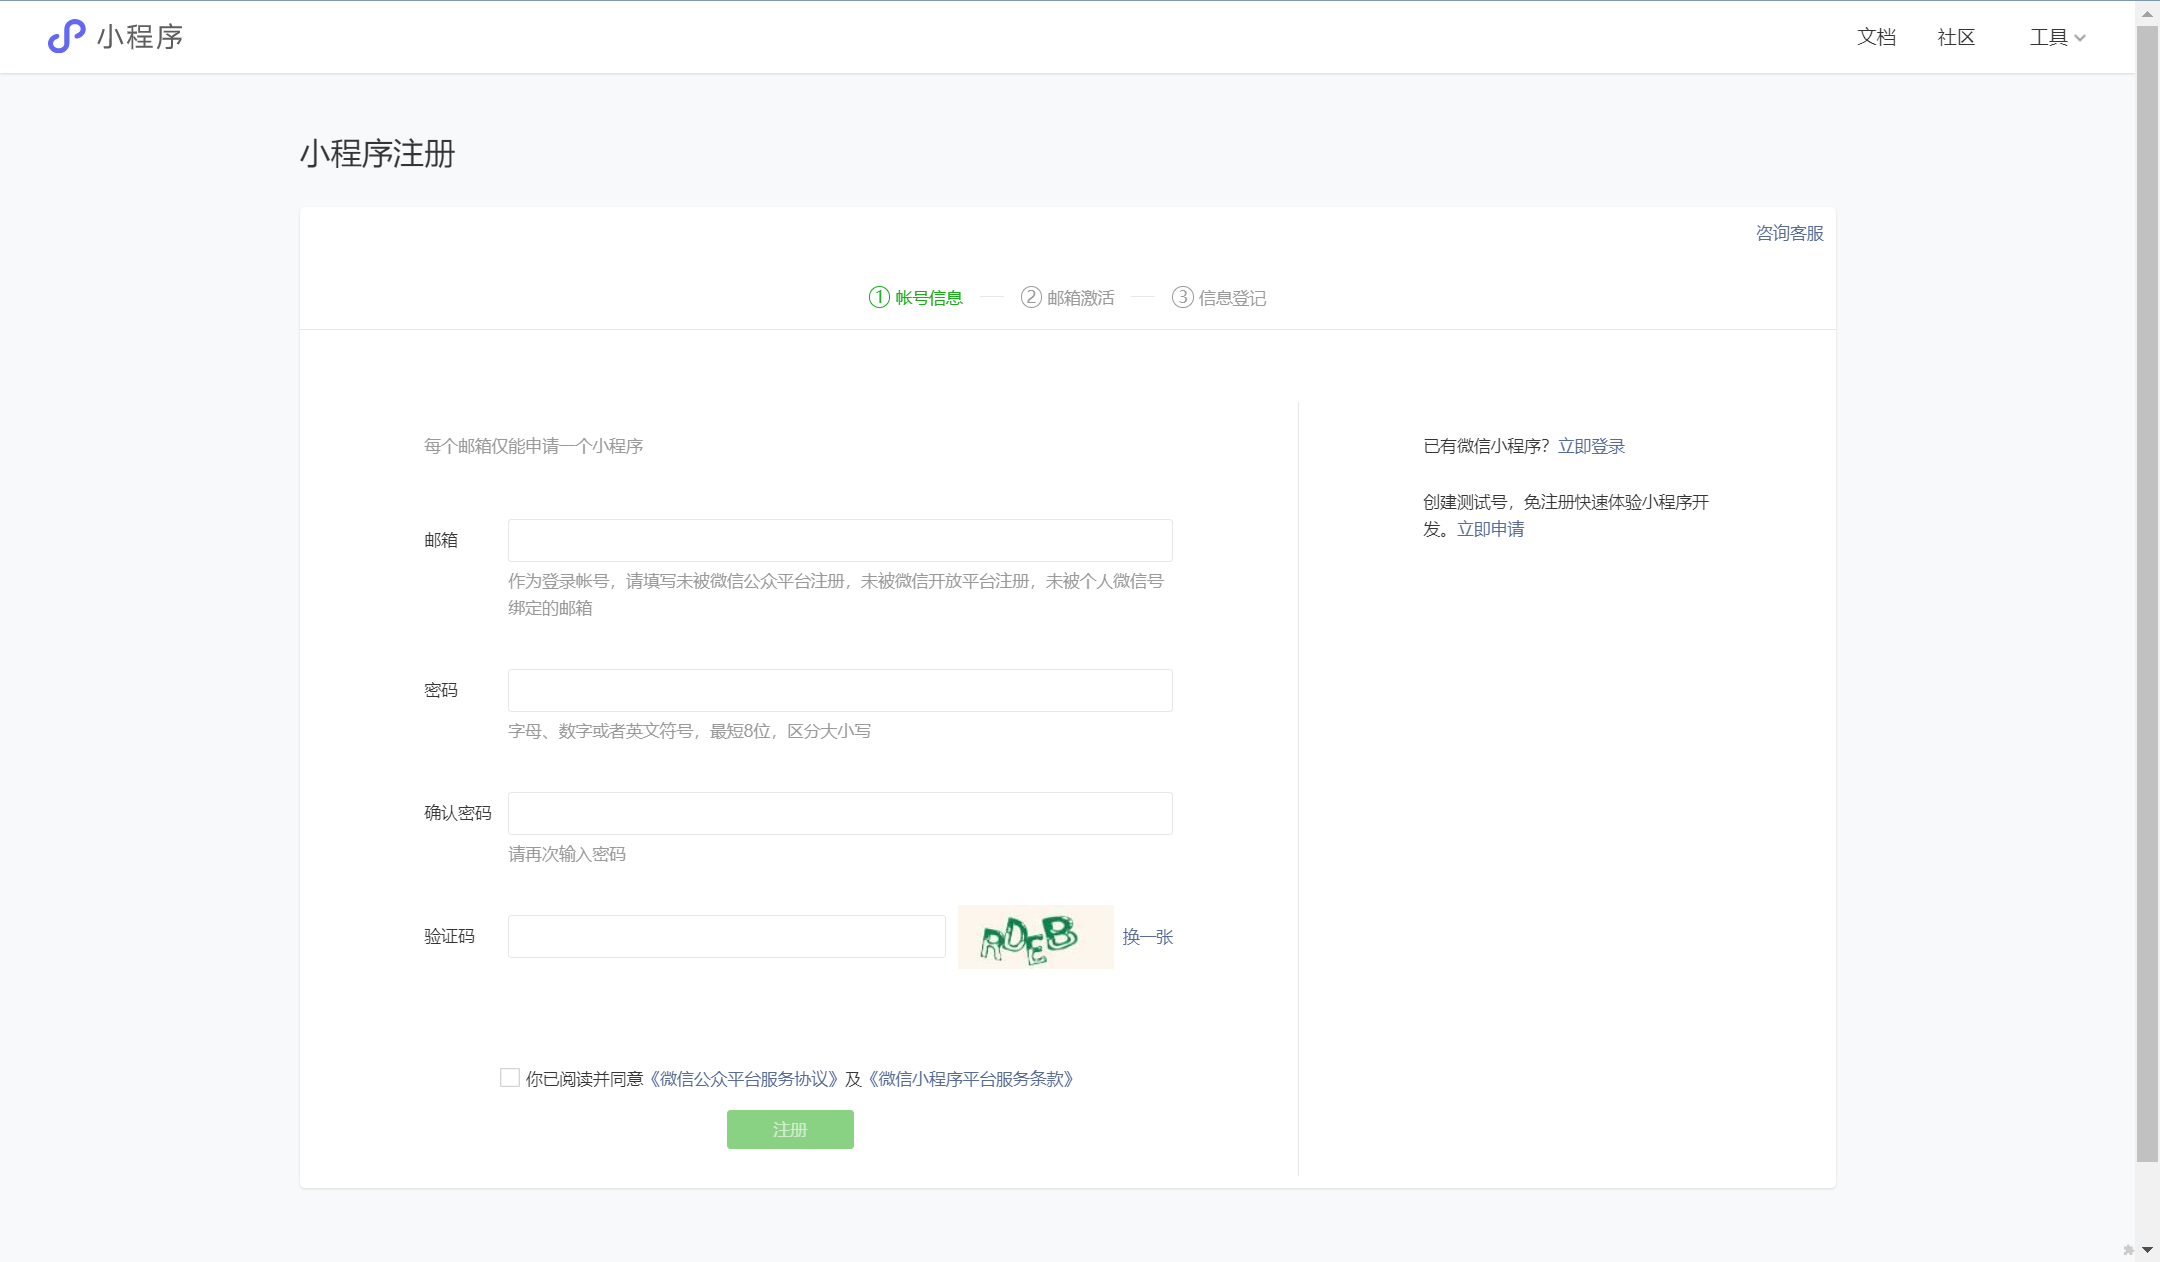This screenshot has width=2160, height=1262.
Task: Click the 立即申请 test account link
Action: pos(1490,529)
